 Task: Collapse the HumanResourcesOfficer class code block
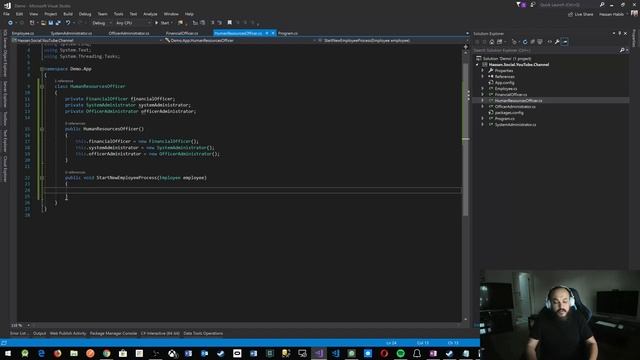[42, 87]
